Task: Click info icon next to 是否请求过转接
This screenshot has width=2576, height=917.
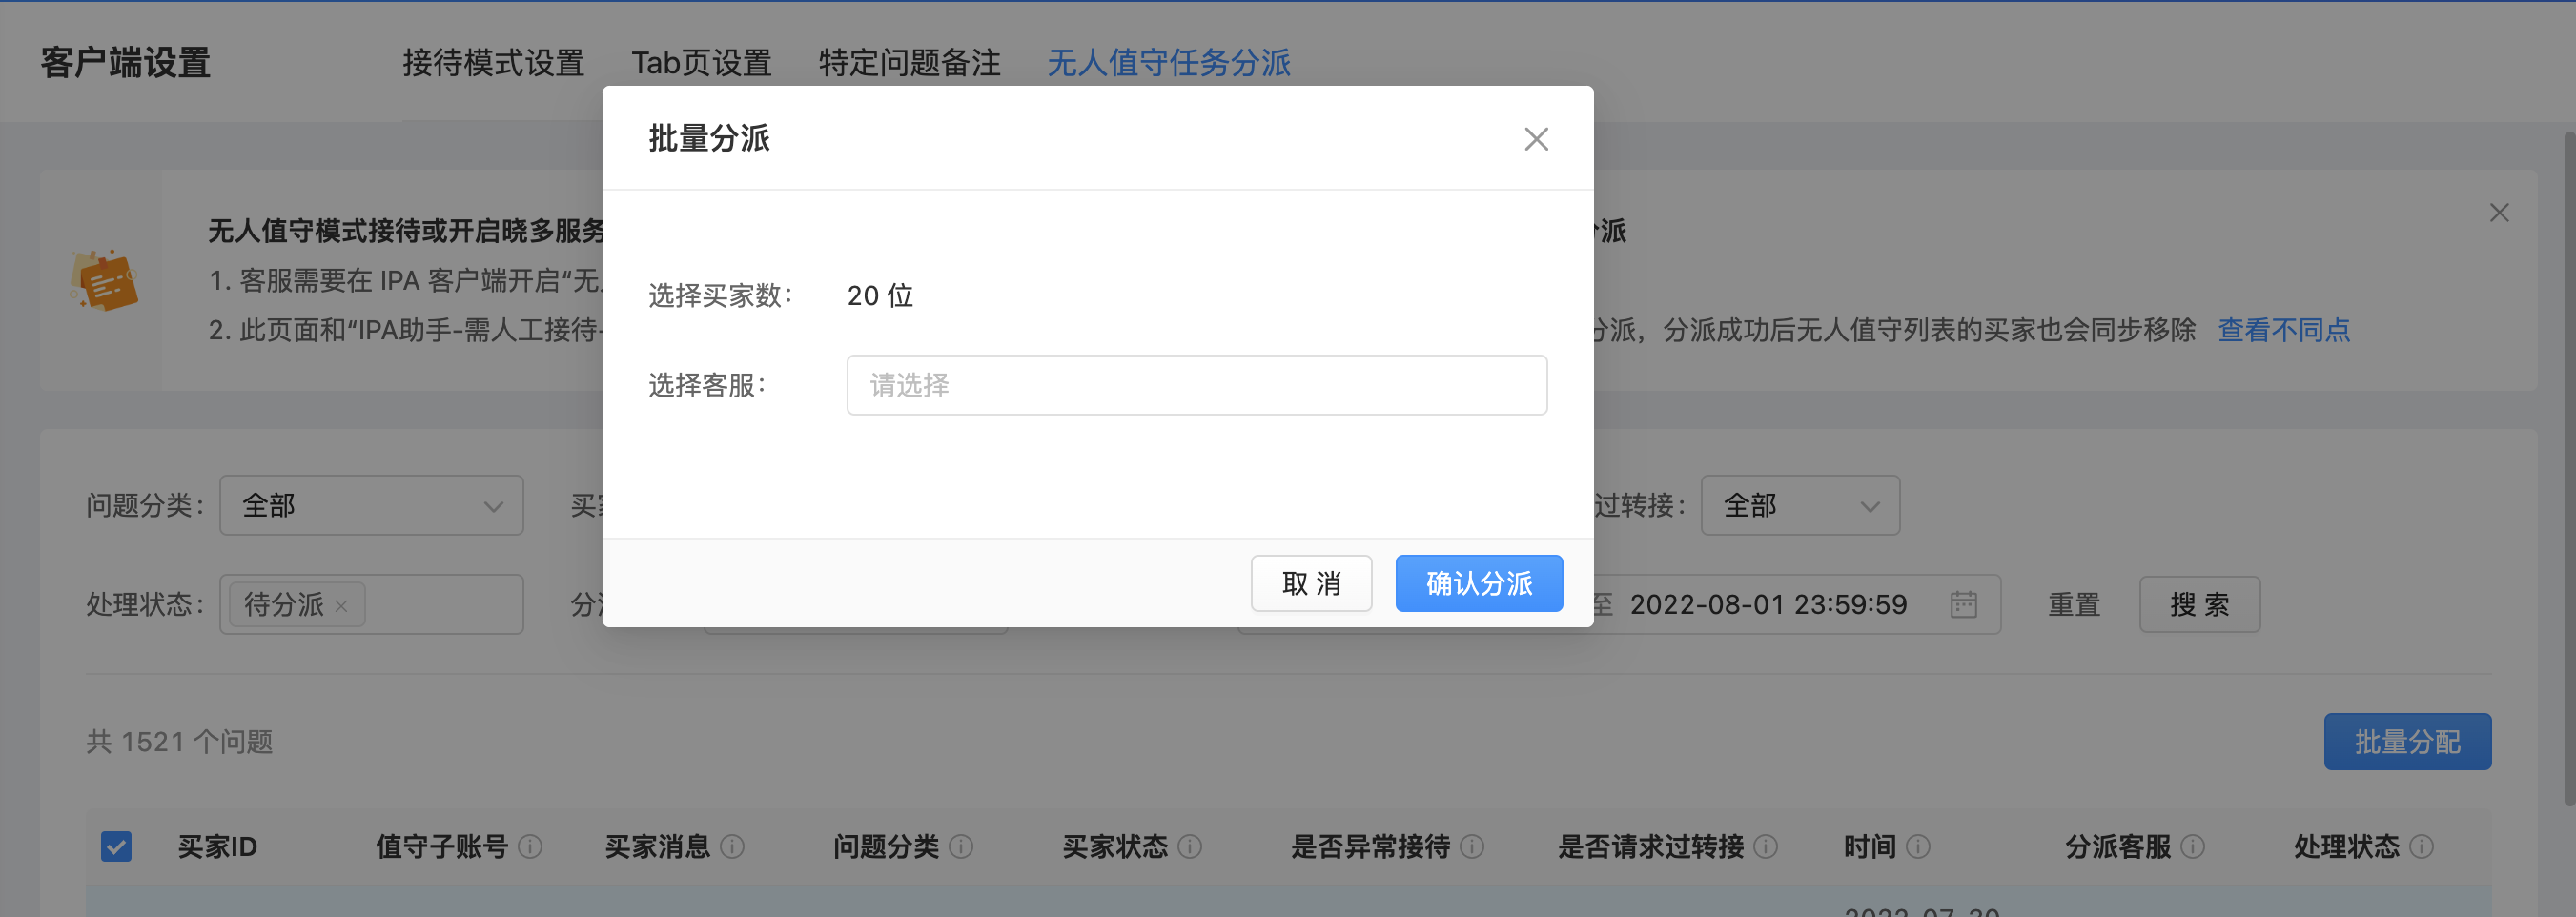Action: 1765,847
